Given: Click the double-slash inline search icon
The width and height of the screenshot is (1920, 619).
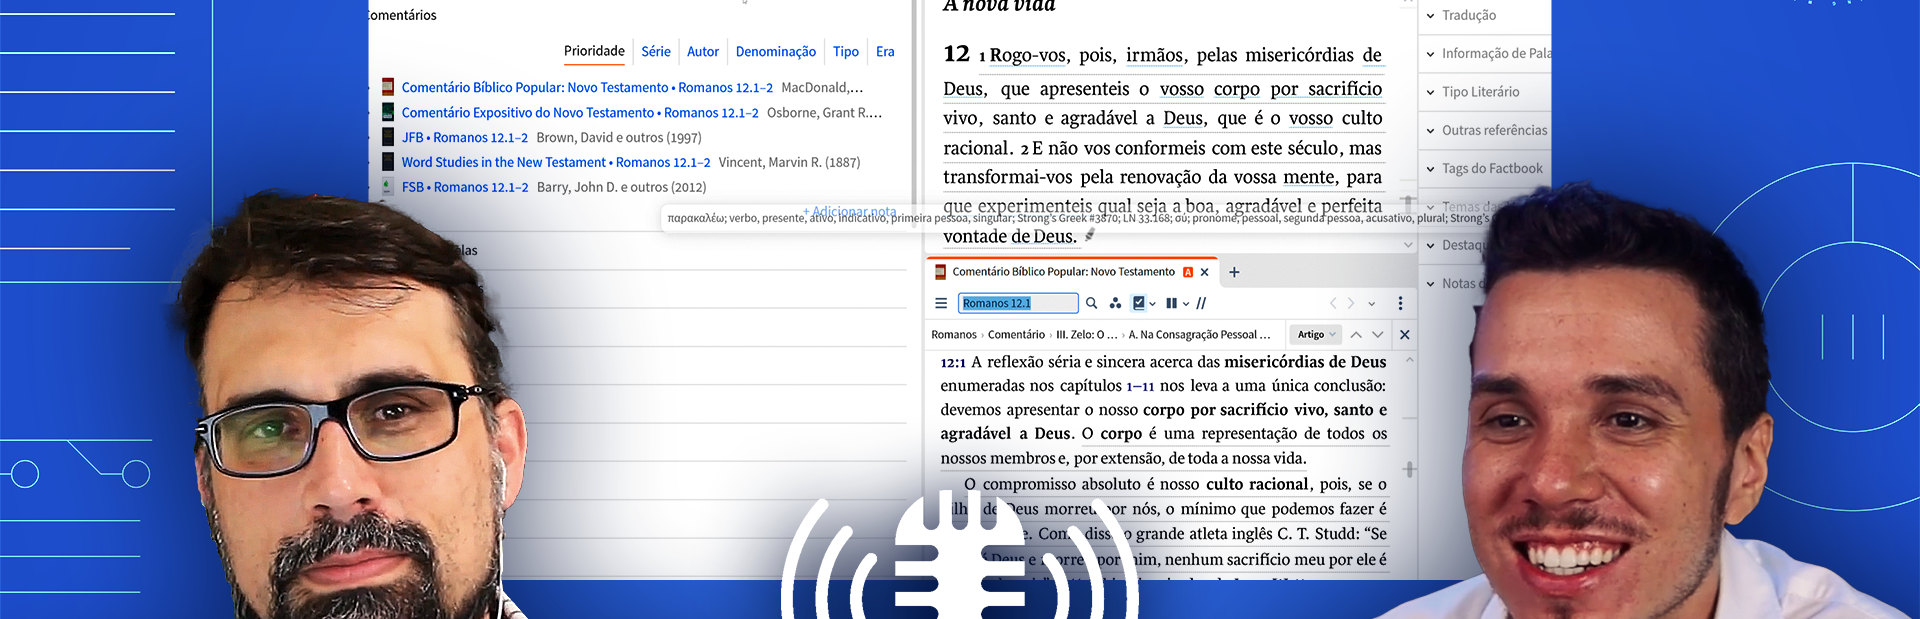Looking at the screenshot, I should point(1201,303).
